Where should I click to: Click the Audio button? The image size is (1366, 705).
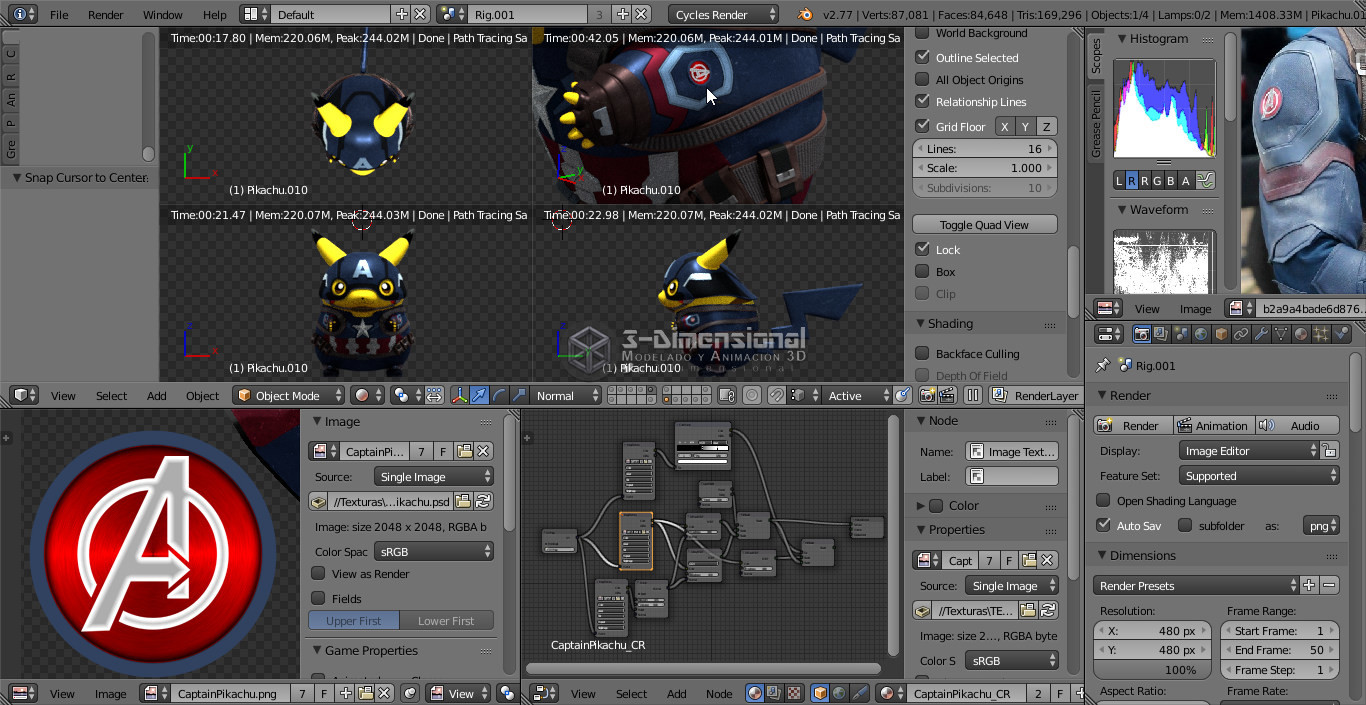(1296, 425)
